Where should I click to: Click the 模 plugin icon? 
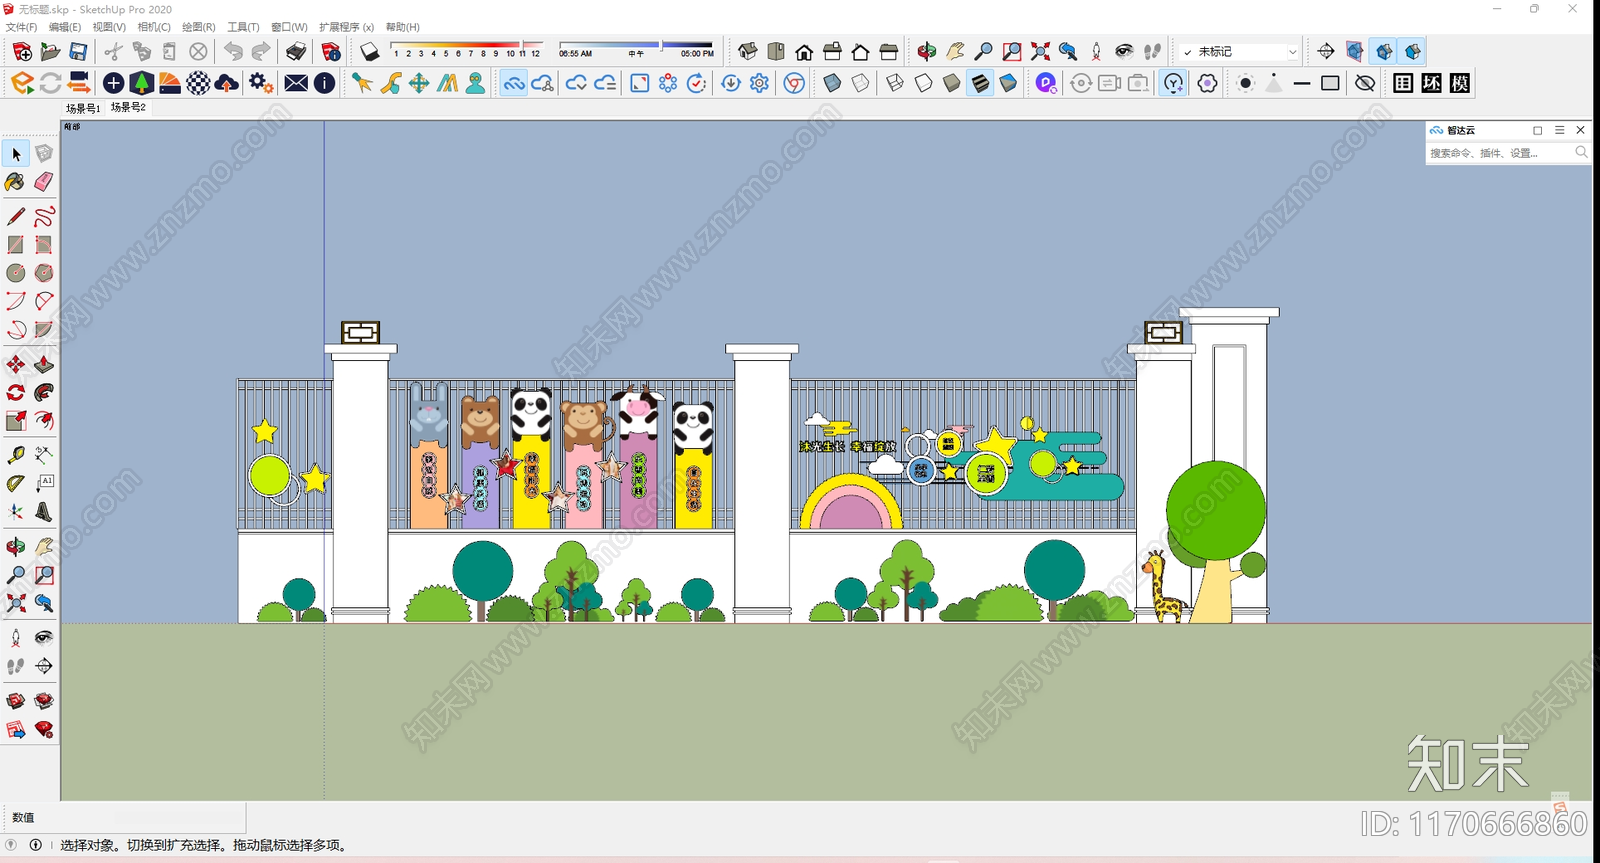click(1460, 83)
